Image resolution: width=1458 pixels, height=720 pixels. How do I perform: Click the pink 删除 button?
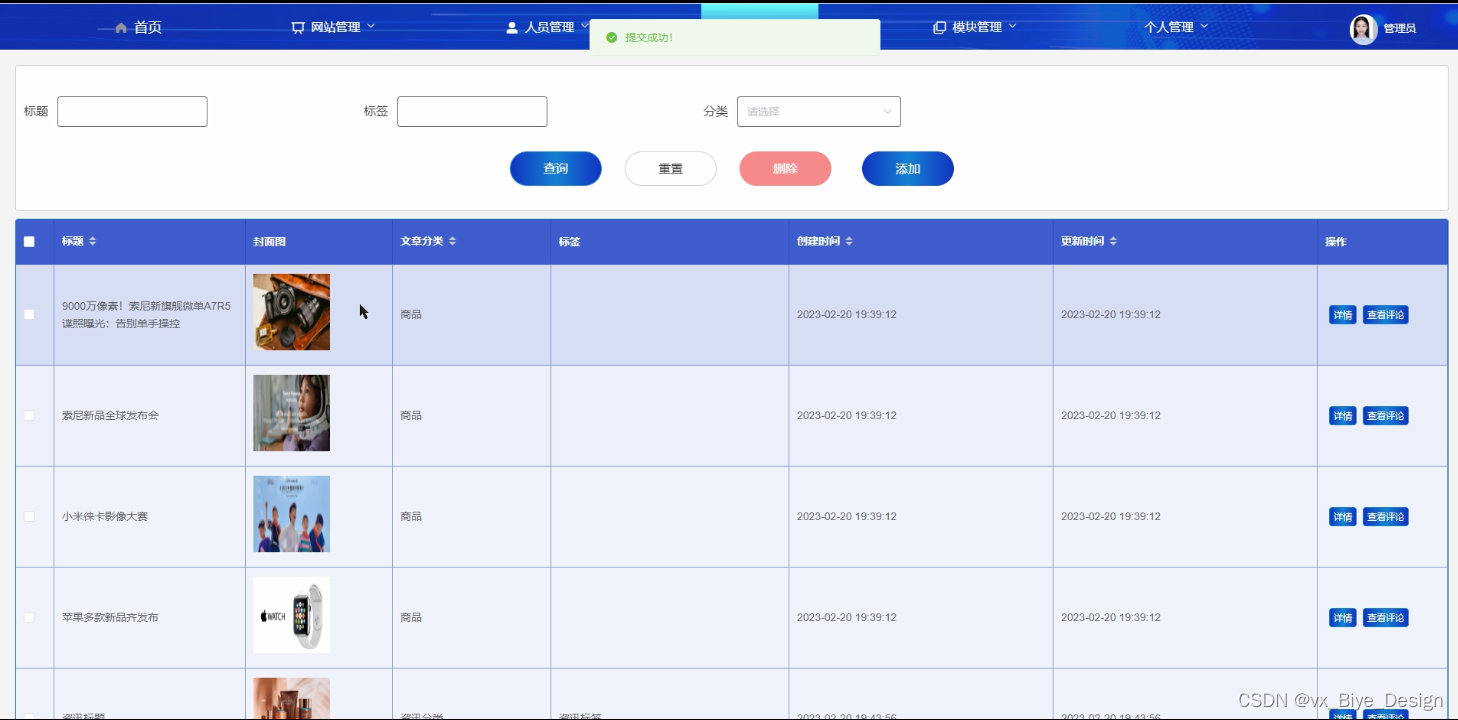point(785,169)
